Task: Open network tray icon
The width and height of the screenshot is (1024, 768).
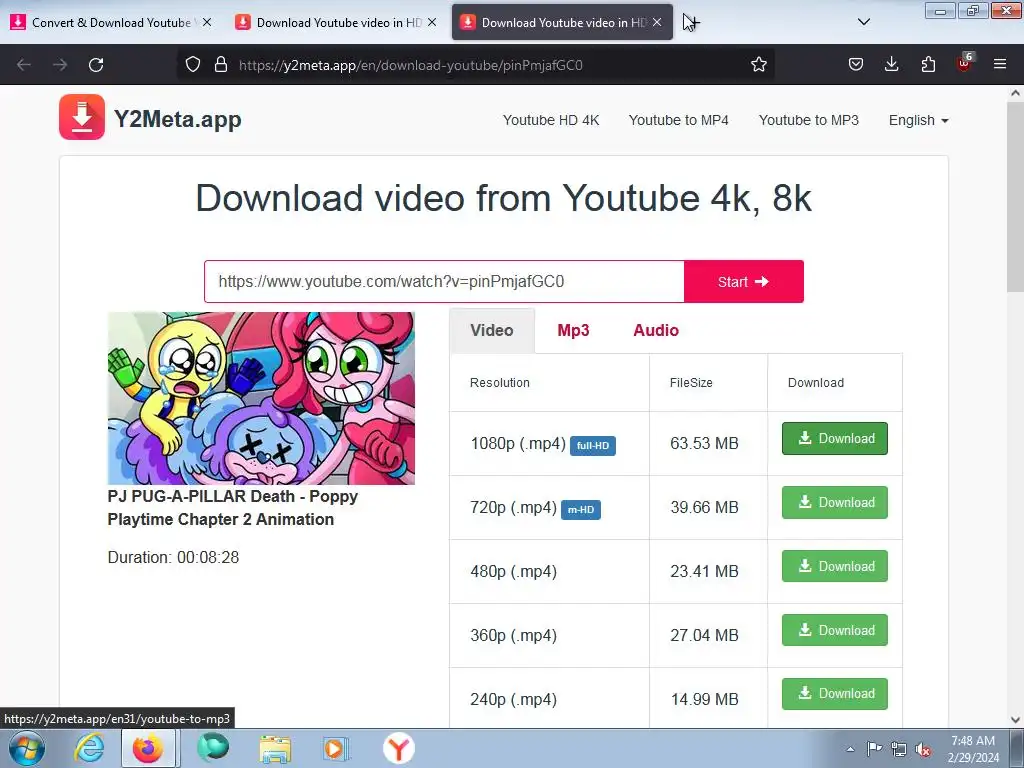Action: click(899, 749)
